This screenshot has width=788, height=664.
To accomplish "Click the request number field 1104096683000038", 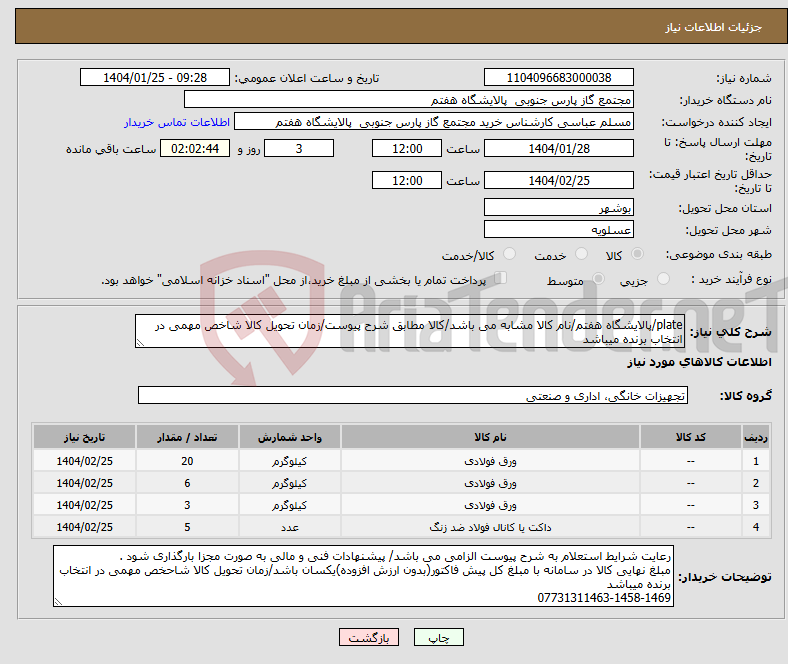I will coord(558,78).
